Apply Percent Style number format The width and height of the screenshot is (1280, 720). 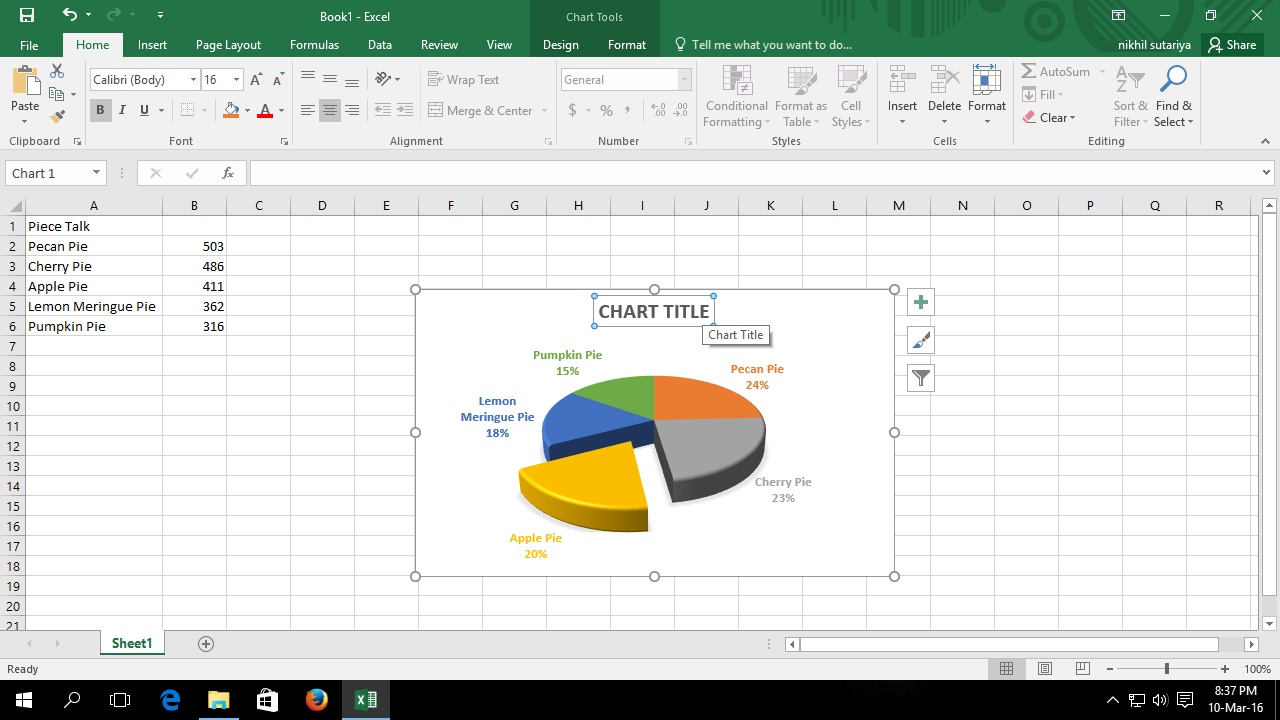click(x=606, y=110)
